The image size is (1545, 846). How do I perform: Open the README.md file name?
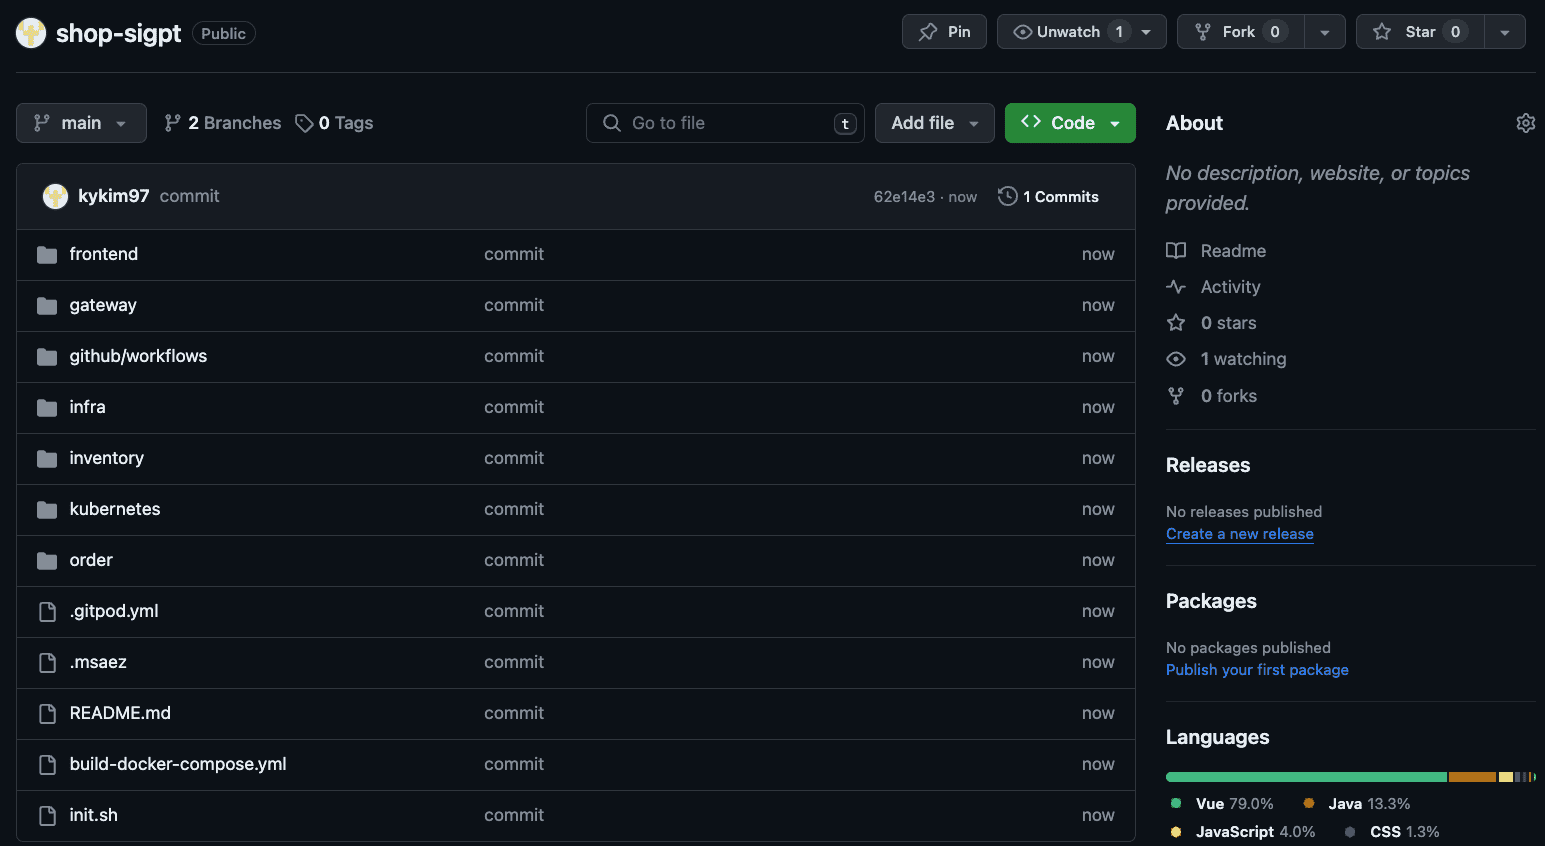pos(120,713)
